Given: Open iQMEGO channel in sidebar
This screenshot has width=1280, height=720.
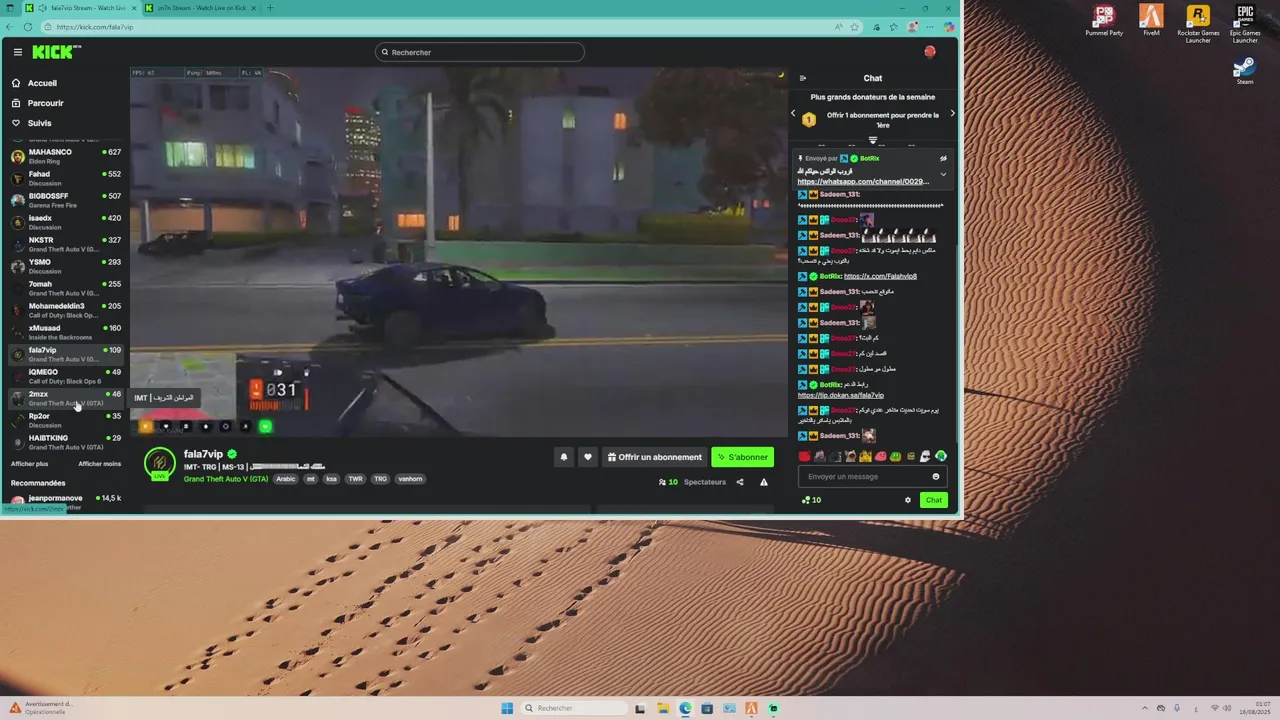Looking at the screenshot, I should pyautogui.click(x=65, y=376).
